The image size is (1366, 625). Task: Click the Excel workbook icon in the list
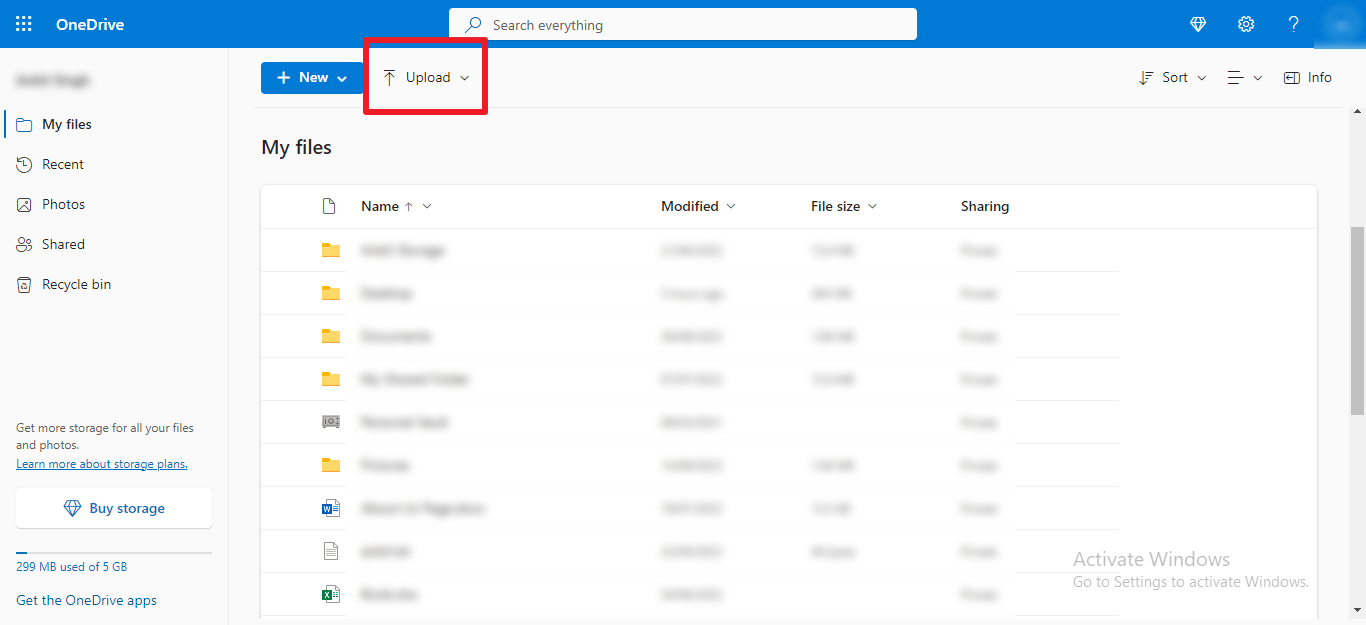(331, 593)
